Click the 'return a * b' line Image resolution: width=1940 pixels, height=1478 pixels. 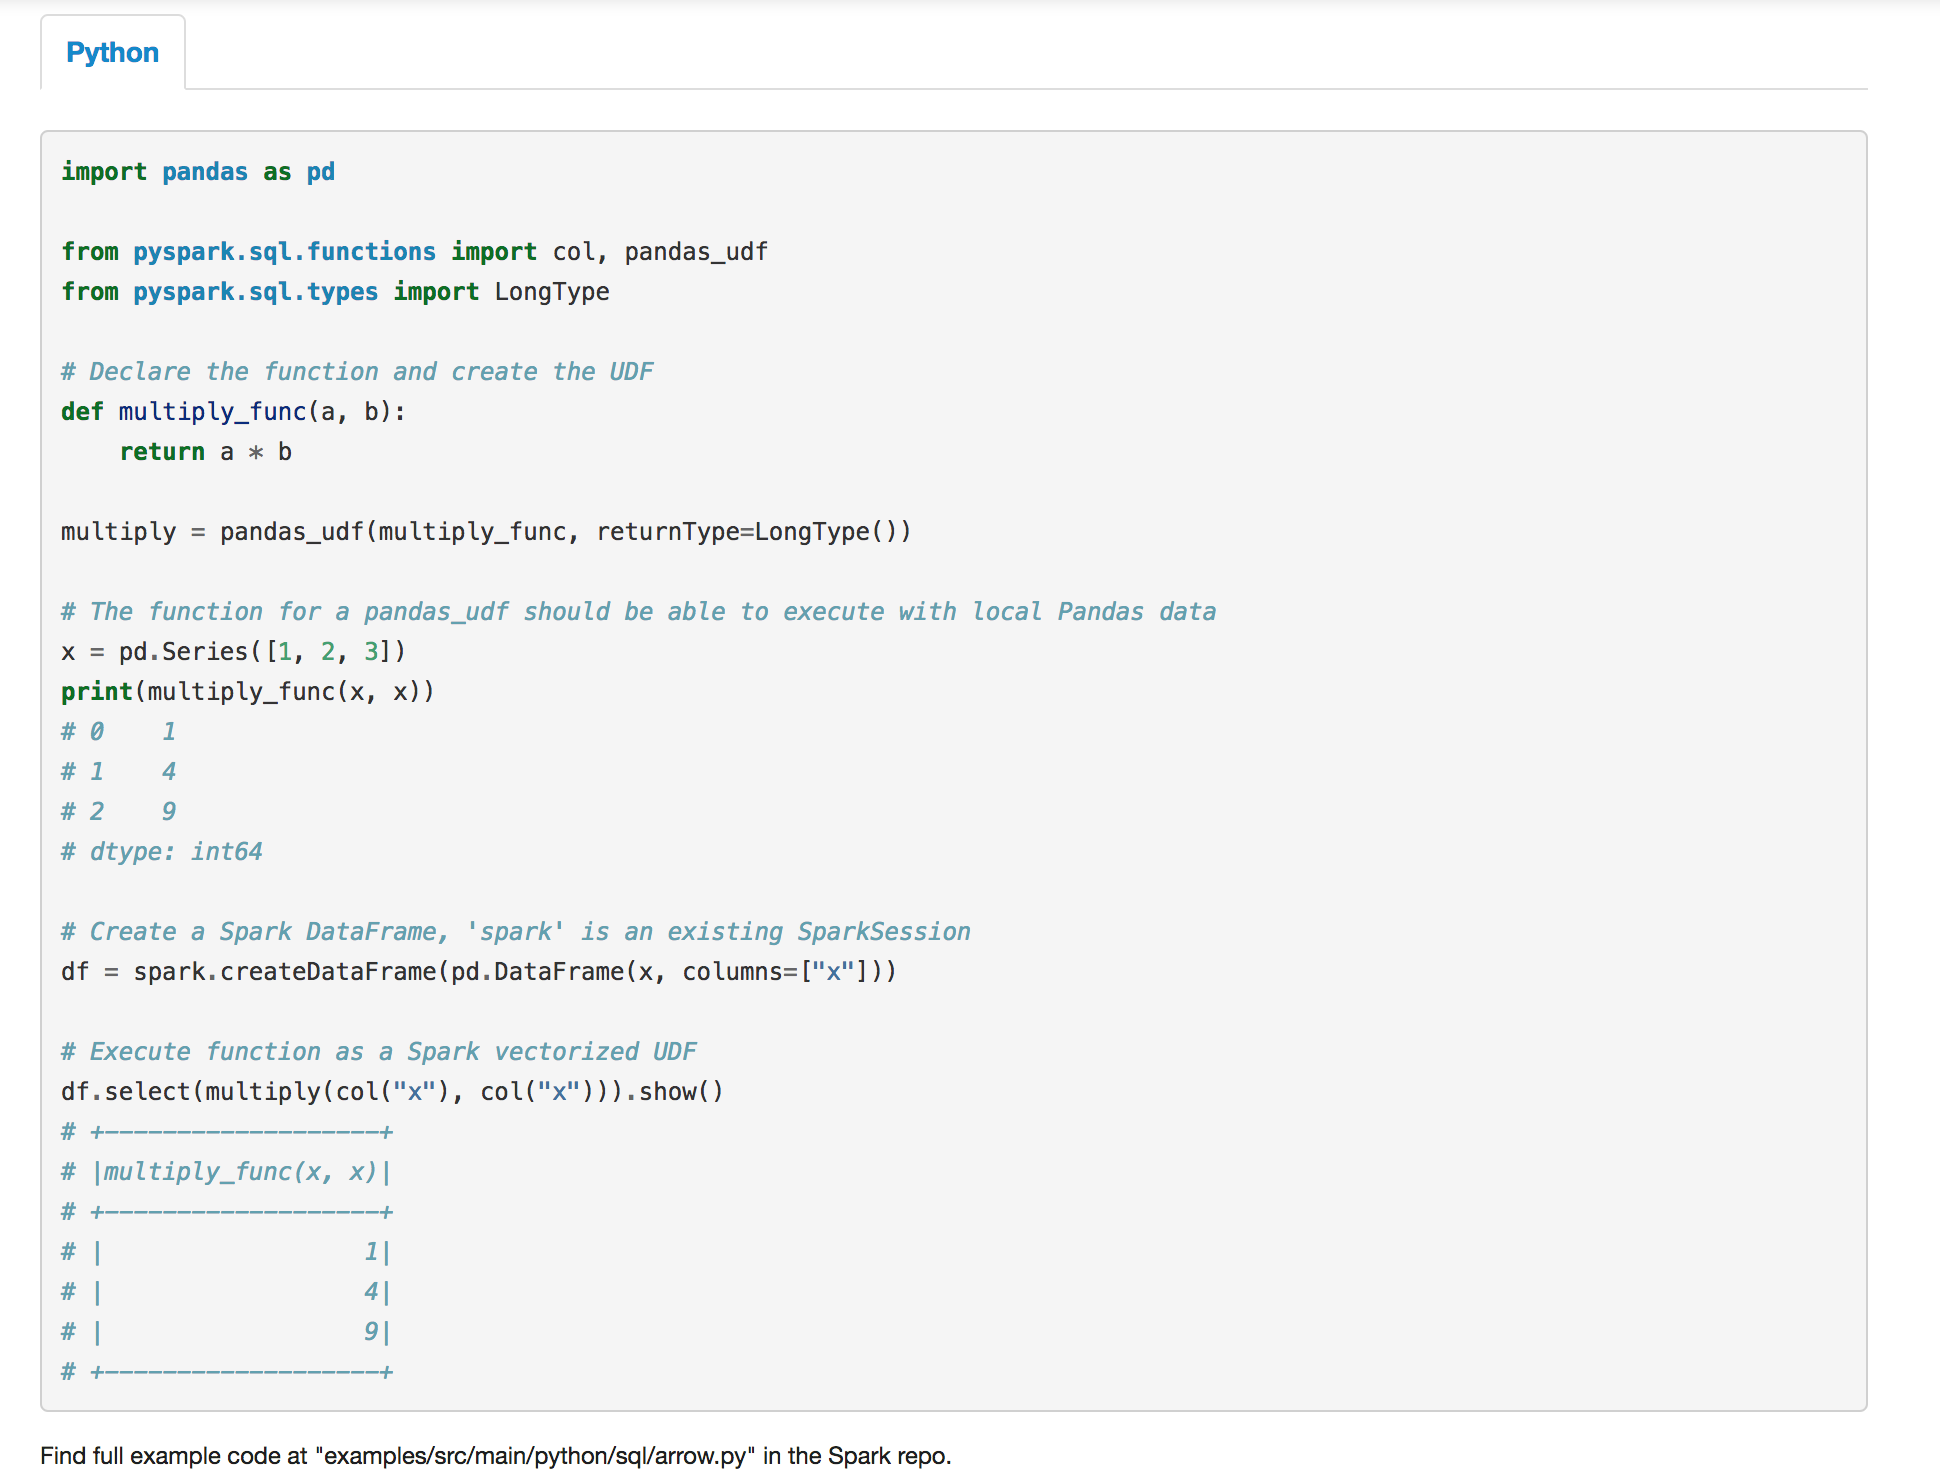[x=205, y=452]
